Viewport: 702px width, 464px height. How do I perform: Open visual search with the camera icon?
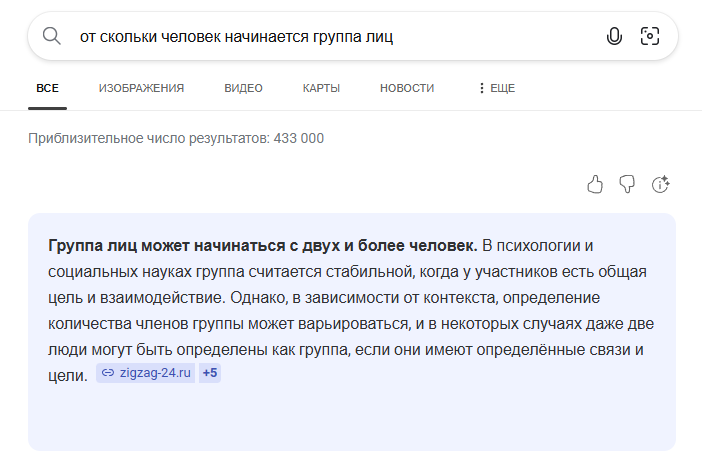[x=650, y=37]
